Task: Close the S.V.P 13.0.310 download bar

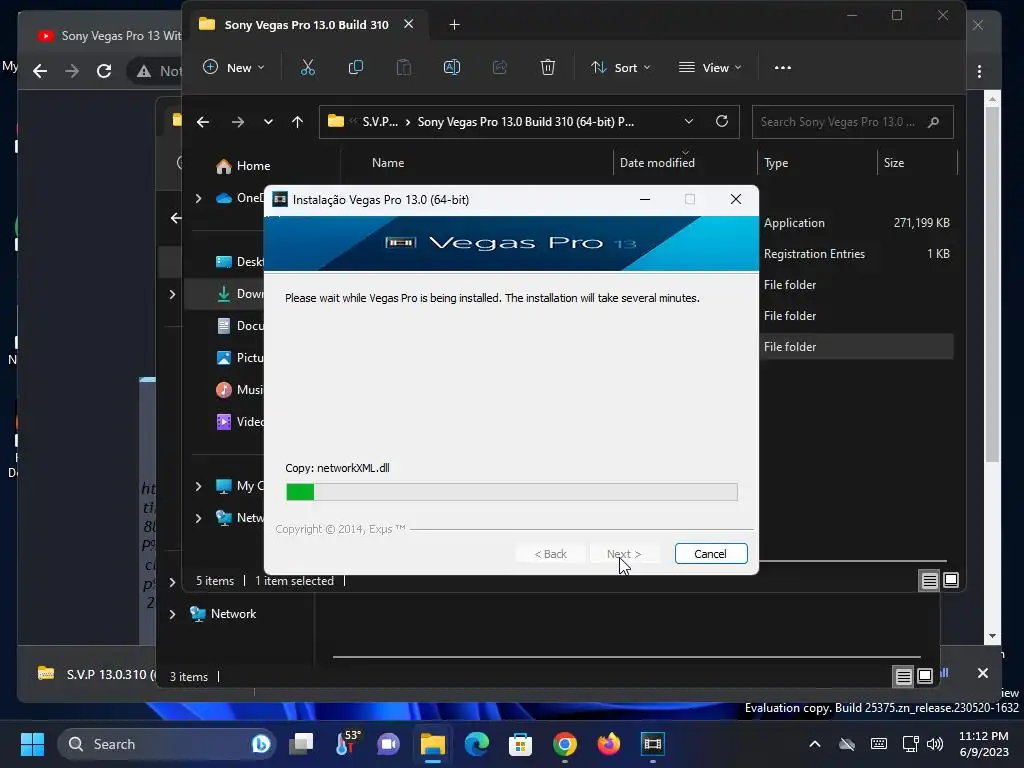Action: pyautogui.click(x=982, y=673)
